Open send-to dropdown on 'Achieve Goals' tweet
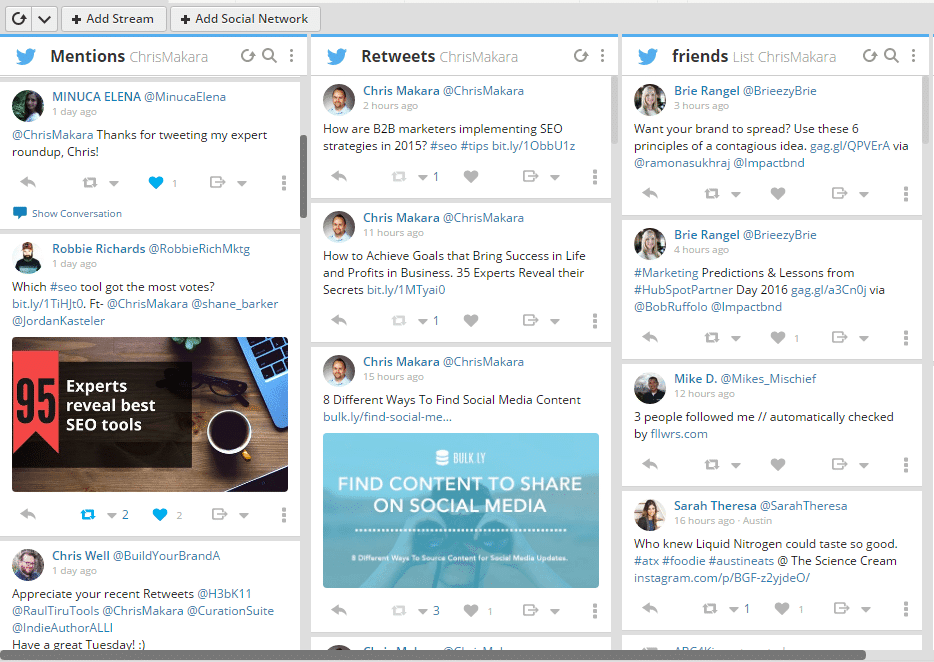 [555, 321]
